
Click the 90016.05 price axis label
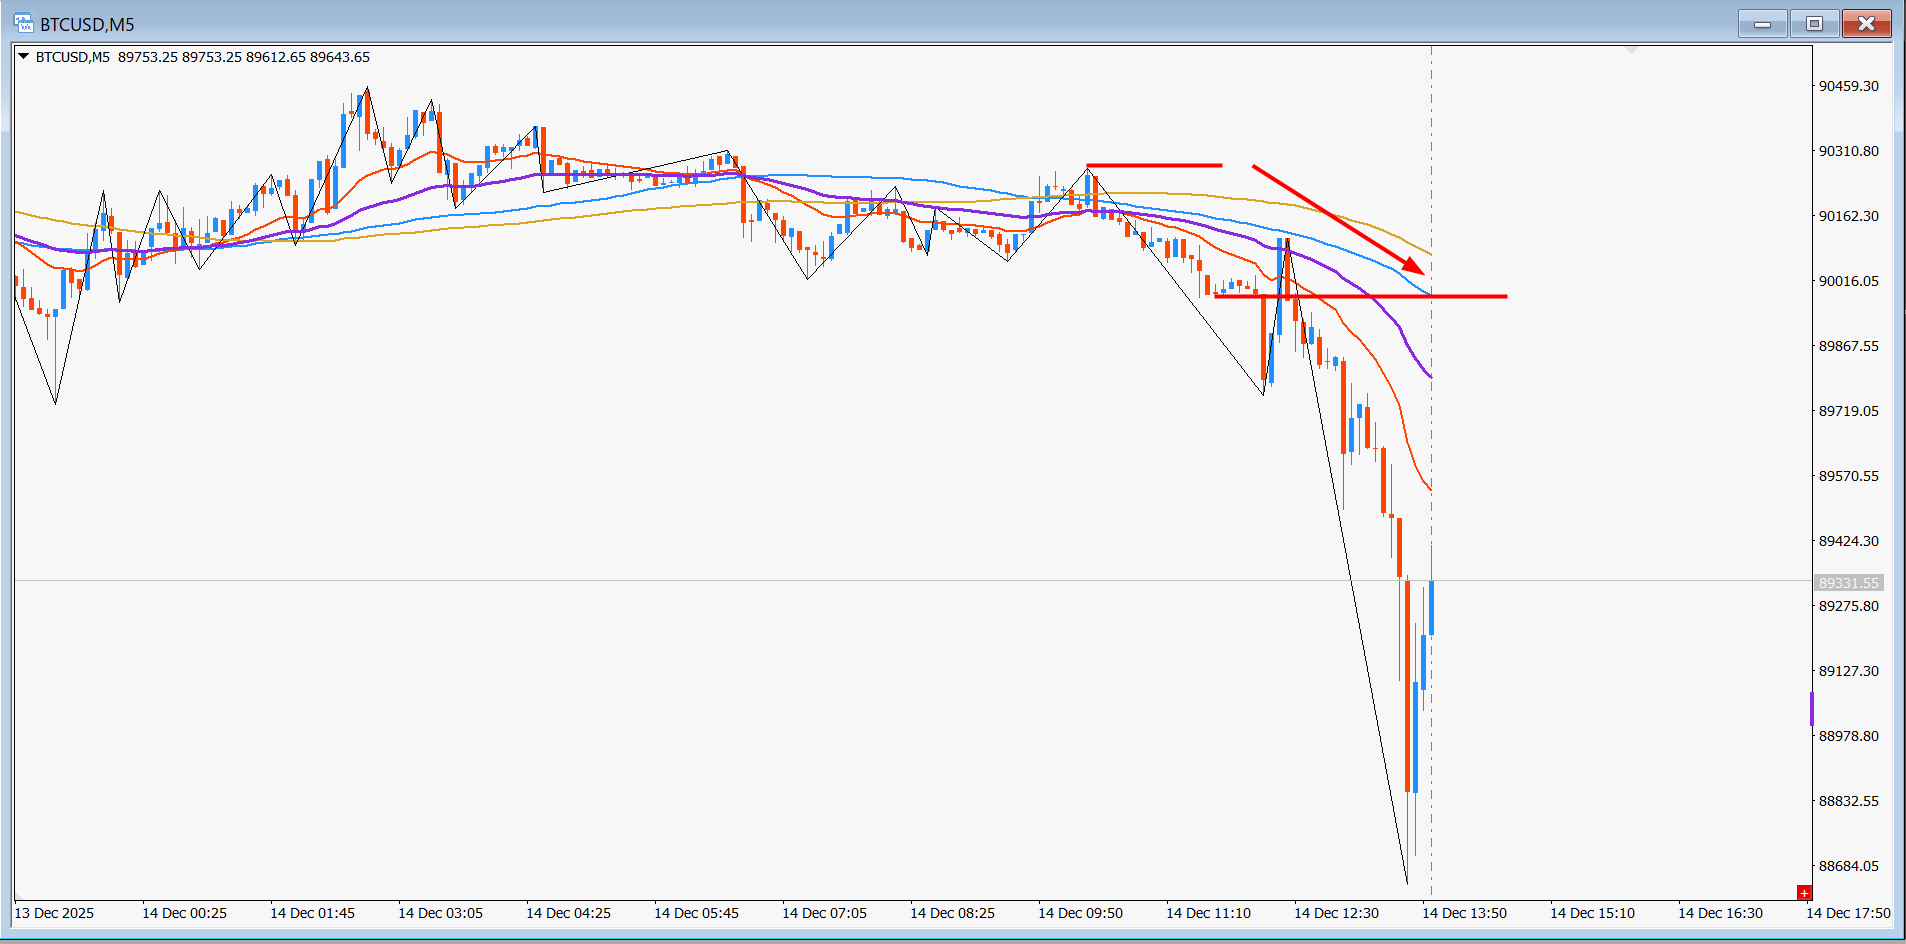pyautogui.click(x=1848, y=281)
